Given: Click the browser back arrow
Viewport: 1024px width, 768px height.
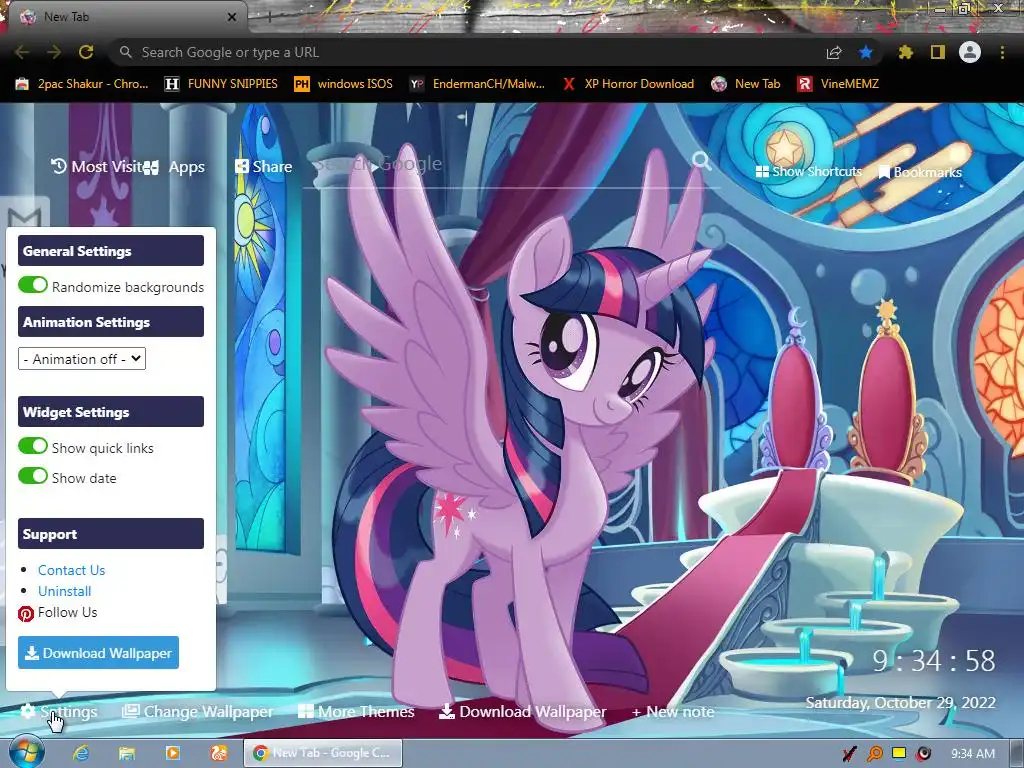Looking at the screenshot, I should (x=22, y=52).
